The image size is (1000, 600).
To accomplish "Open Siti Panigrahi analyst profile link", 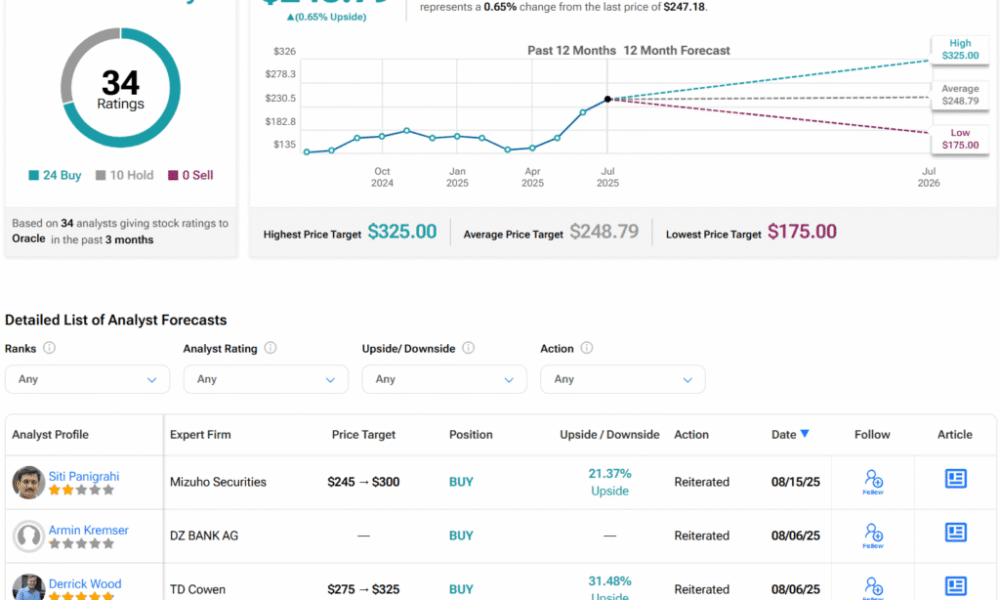I will coord(84,476).
